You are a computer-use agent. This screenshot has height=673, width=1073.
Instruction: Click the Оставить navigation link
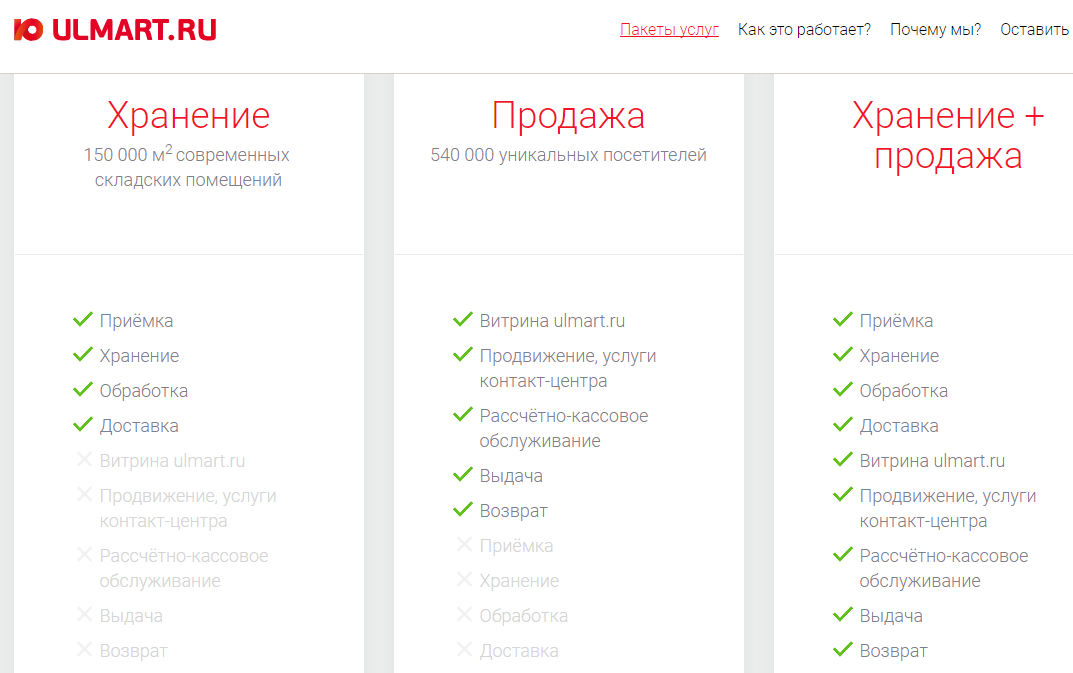[1035, 29]
